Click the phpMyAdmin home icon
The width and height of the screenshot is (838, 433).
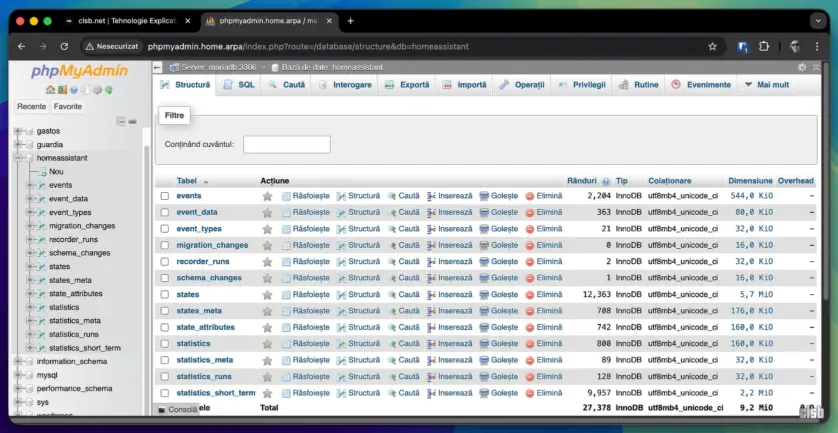[x=50, y=89]
